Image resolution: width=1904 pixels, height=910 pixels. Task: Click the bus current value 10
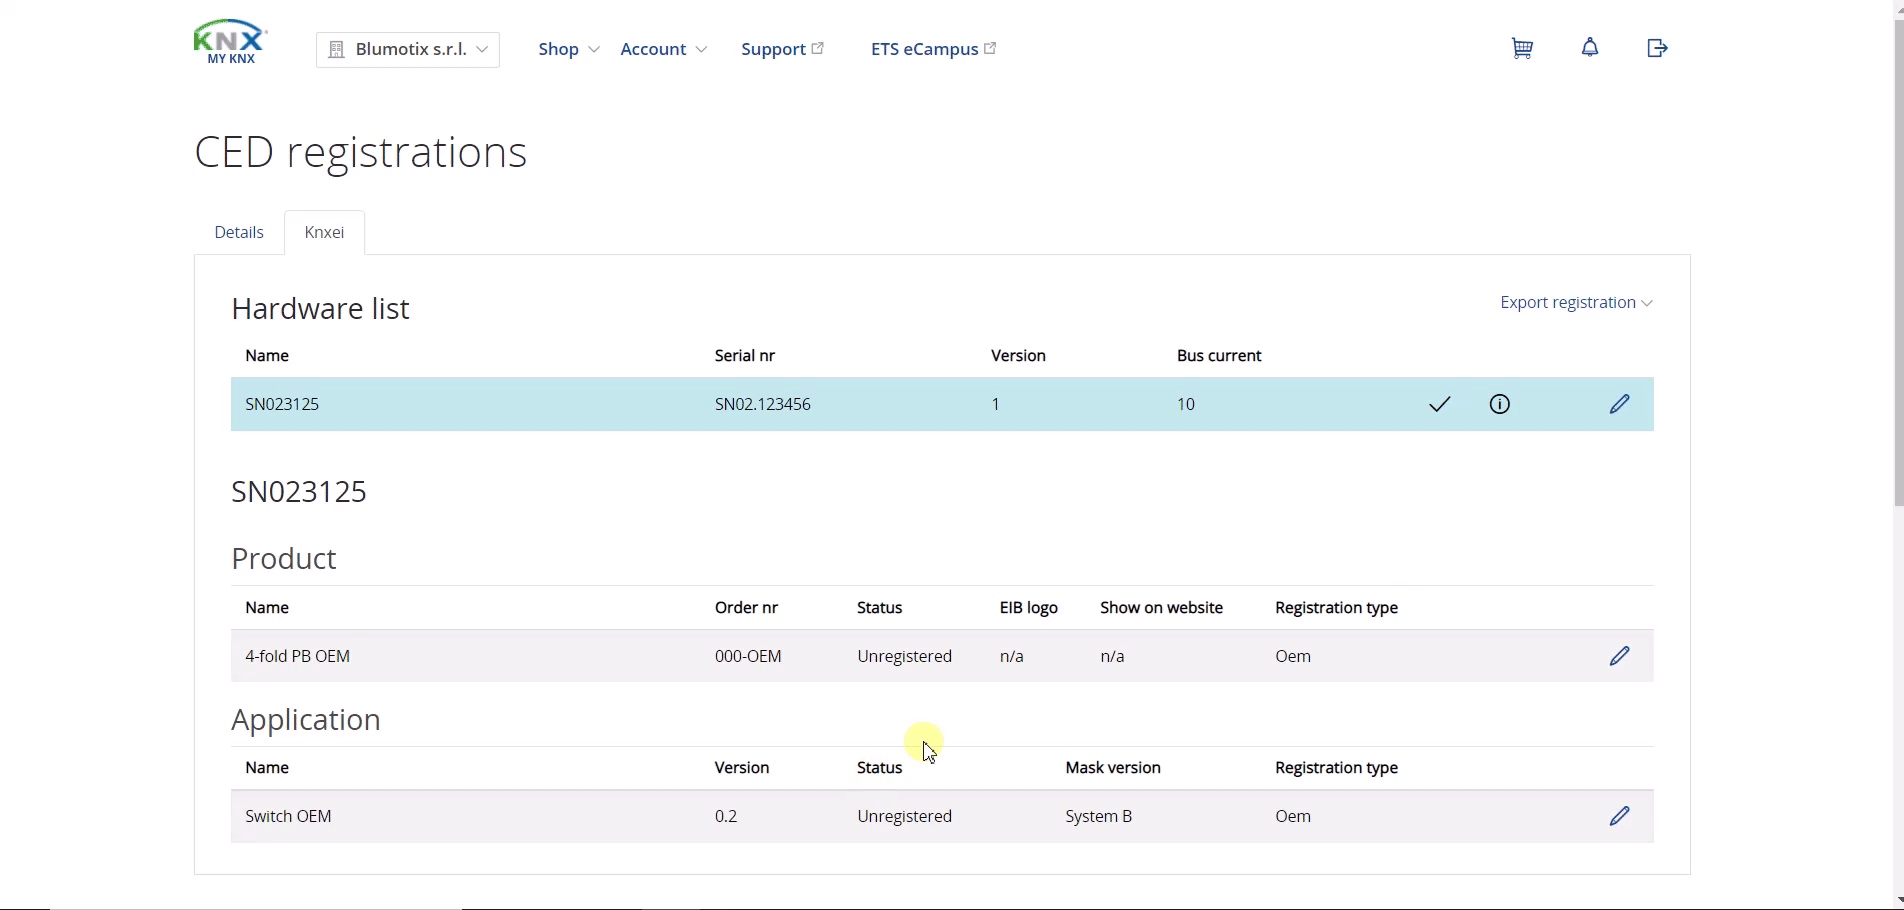point(1186,404)
